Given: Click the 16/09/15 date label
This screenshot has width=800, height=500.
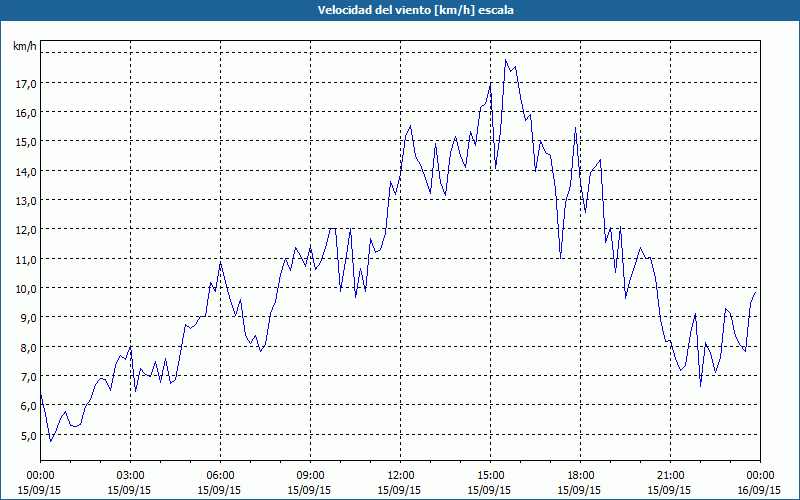Looking at the screenshot, I should pos(759,490).
